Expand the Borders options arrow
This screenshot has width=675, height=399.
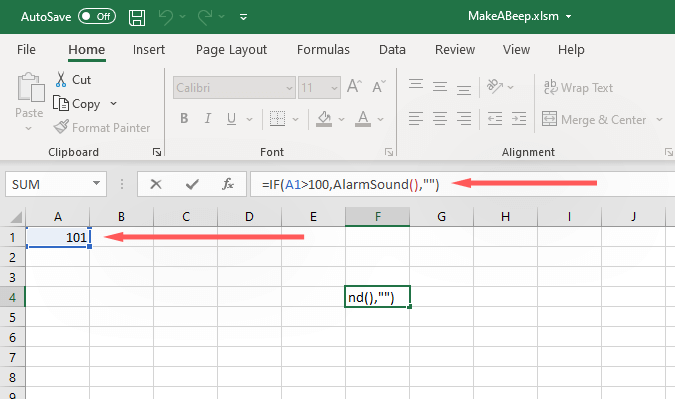tap(295, 119)
